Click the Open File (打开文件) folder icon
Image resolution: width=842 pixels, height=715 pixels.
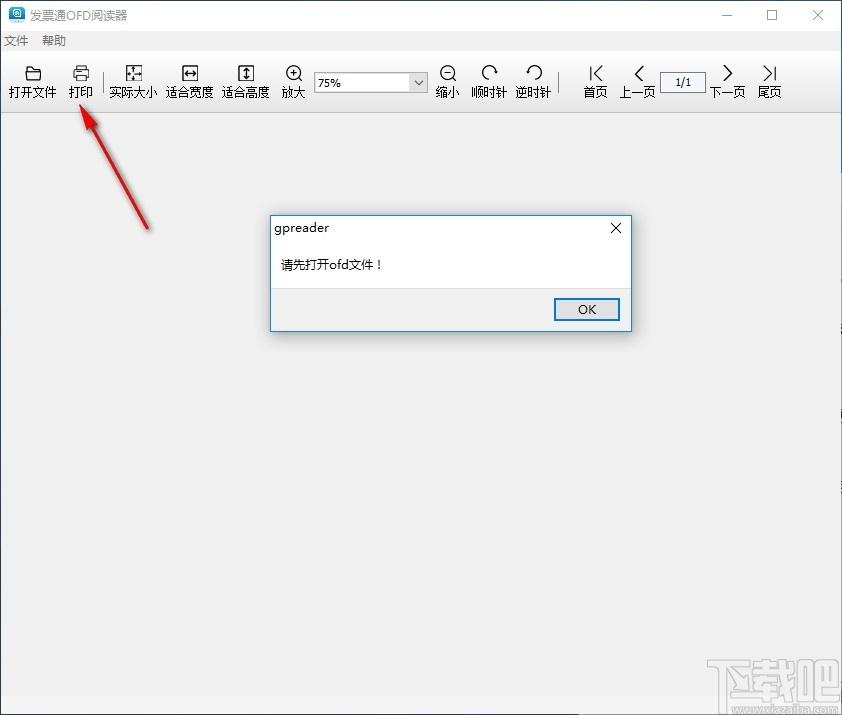(33, 73)
